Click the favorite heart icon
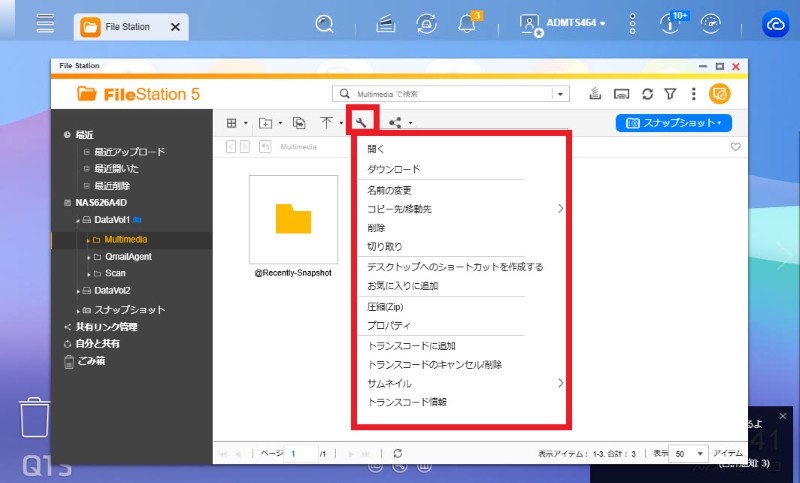800x483 pixels. [x=735, y=147]
